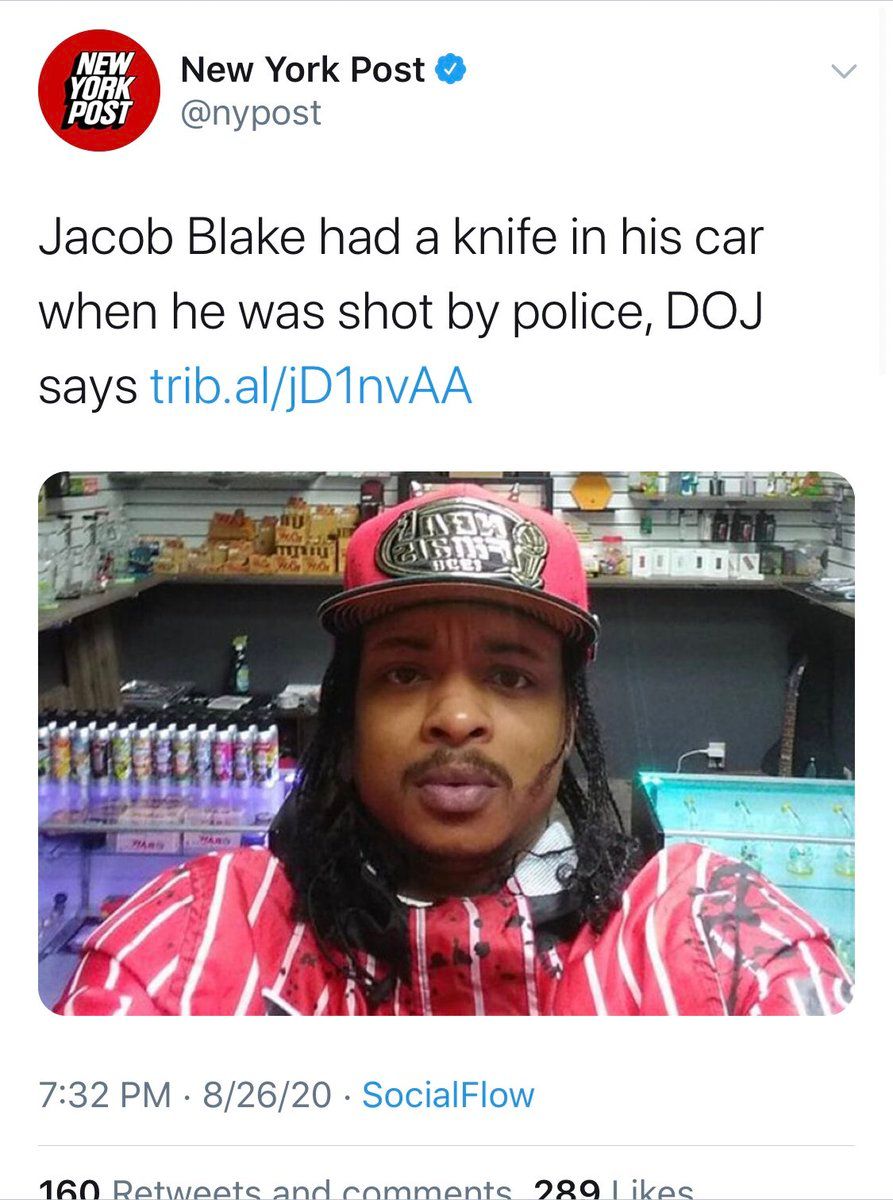Click the 7:32 PM timestamp
The width and height of the screenshot is (893, 1200).
pyautogui.click(x=105, y=1094)
